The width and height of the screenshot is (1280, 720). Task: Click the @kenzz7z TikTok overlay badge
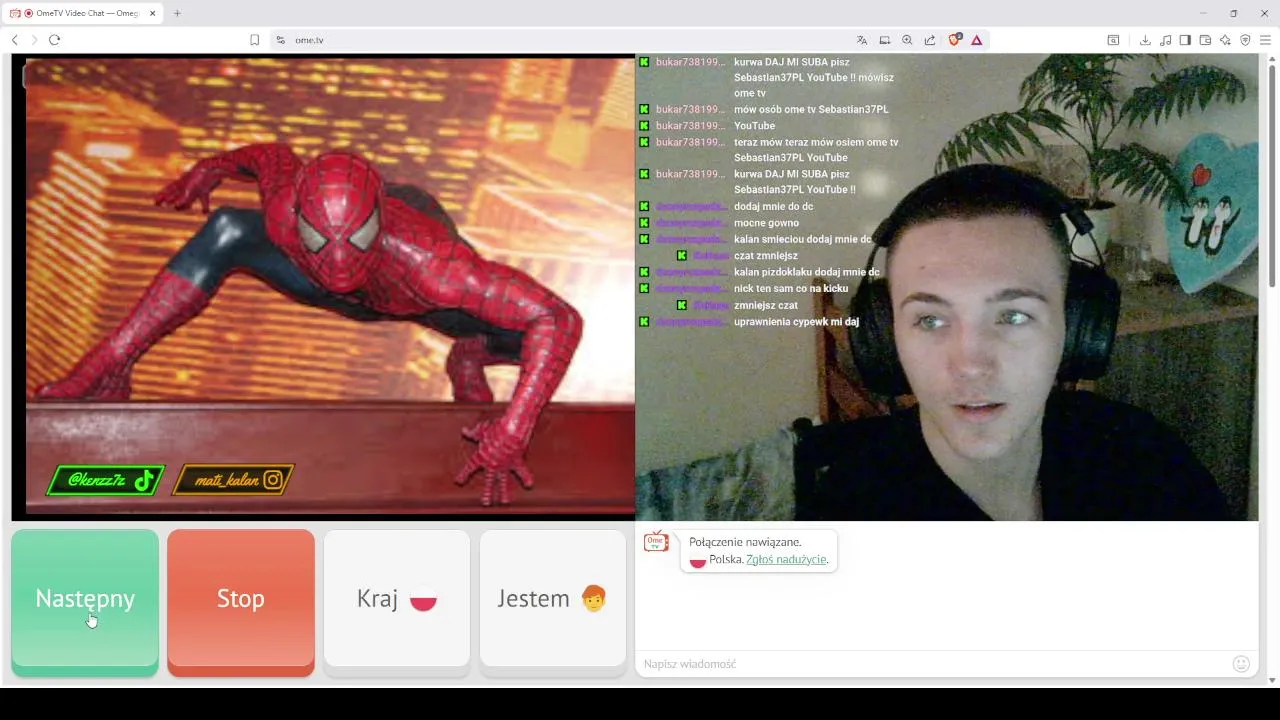click(x=106, y=480)
